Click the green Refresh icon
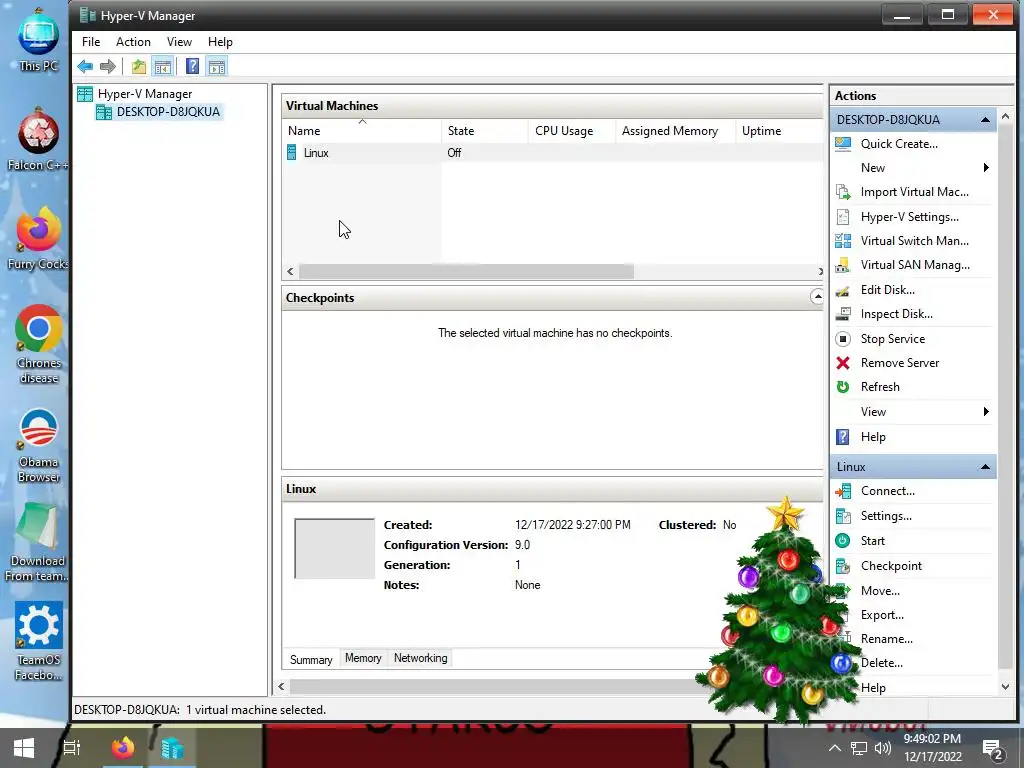This screenshot has width=1024, height=768. pyautogui.click(x=843, y=387)
